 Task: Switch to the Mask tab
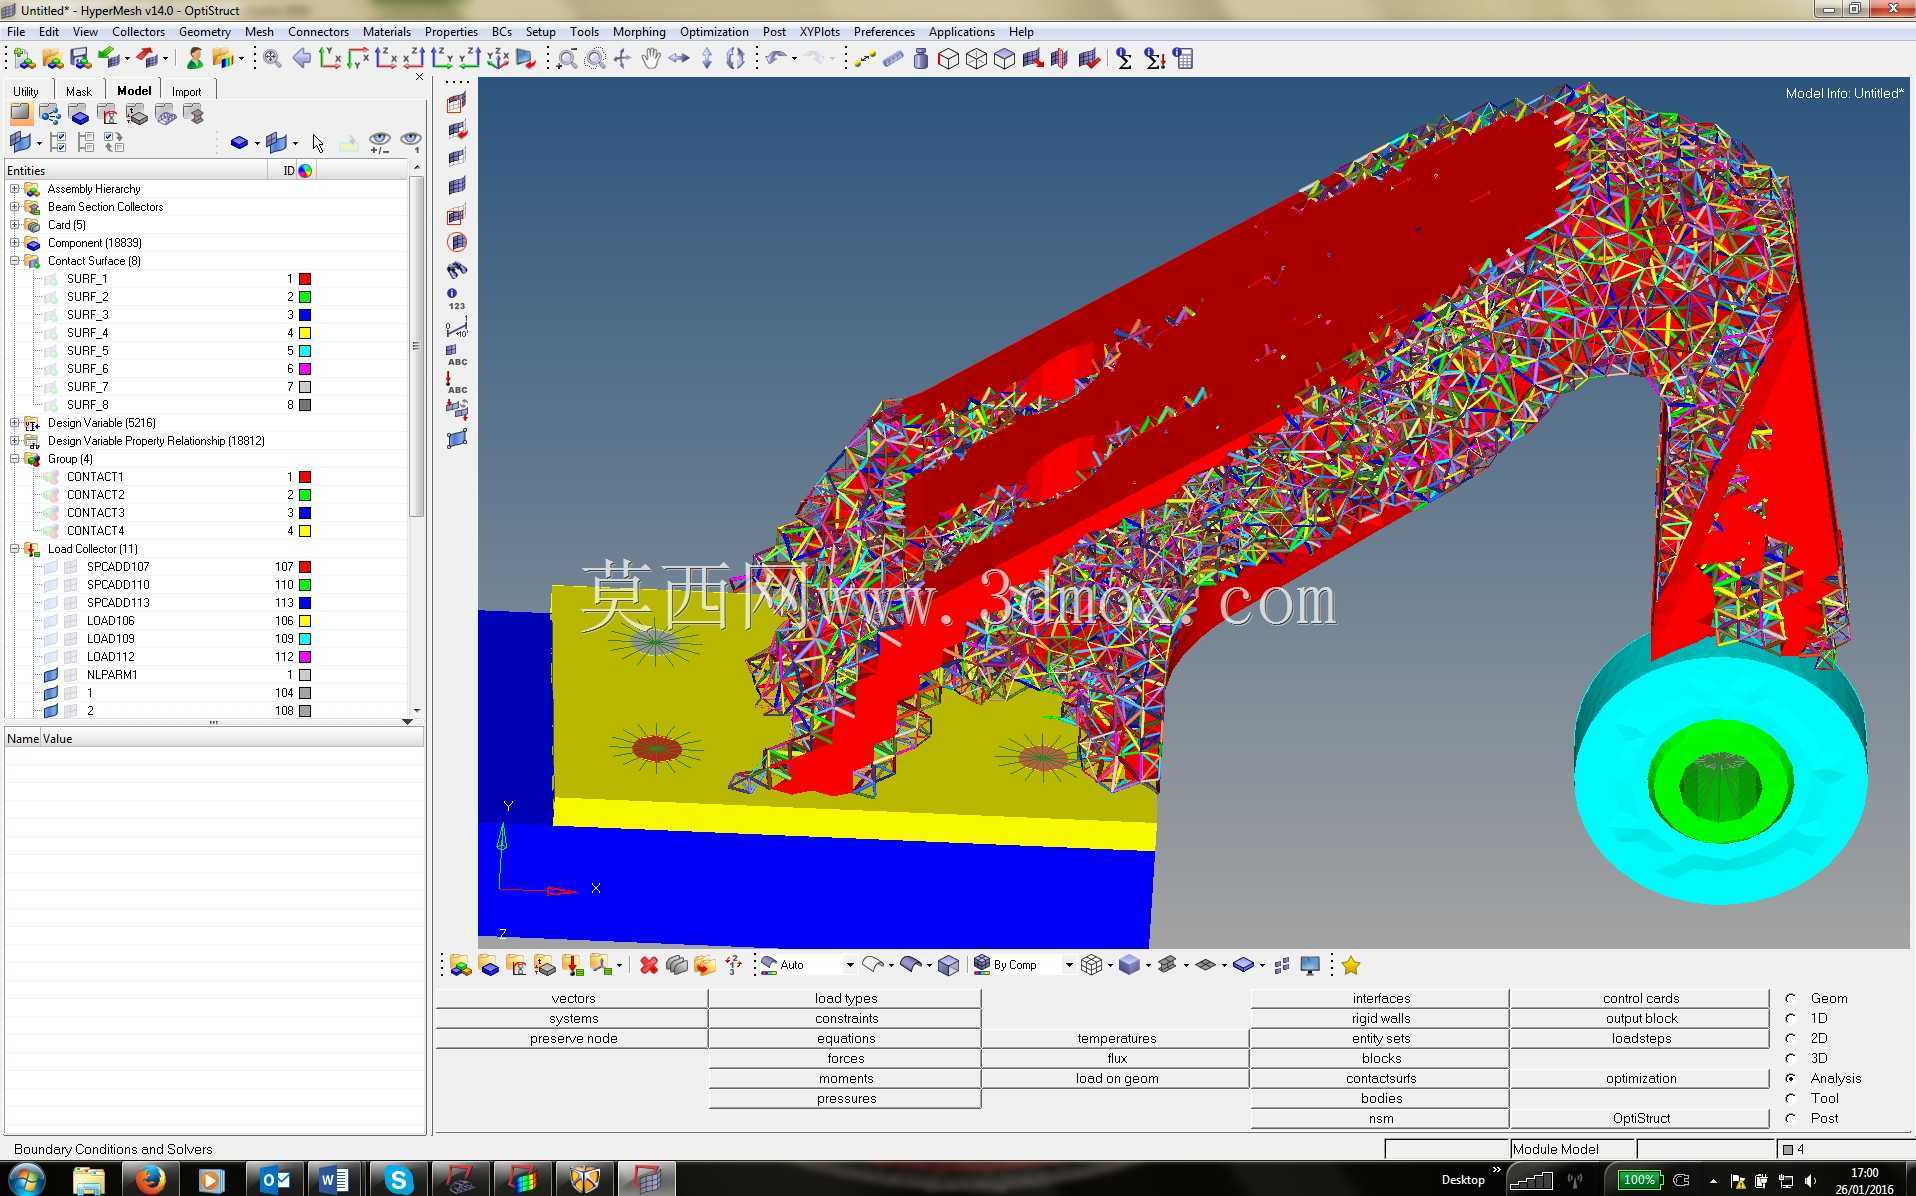[79, 91]
